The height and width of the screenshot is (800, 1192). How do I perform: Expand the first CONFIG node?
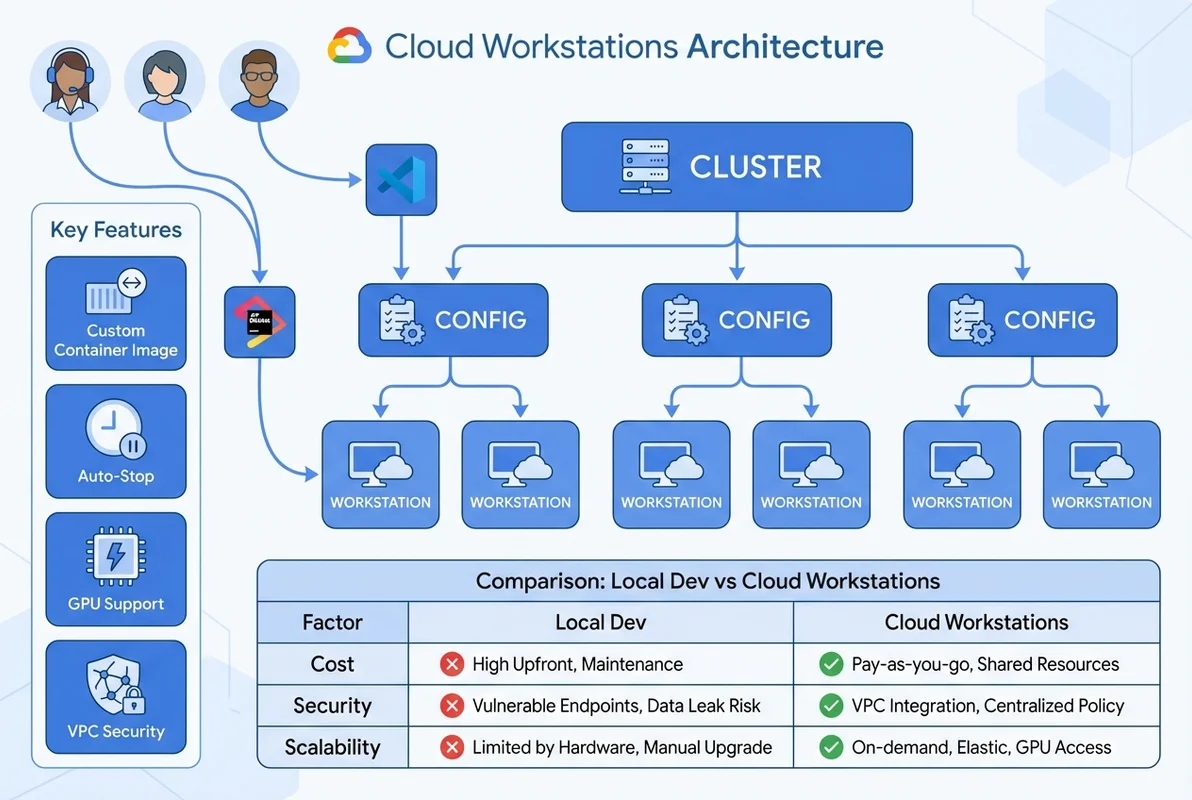coord(452,320)
